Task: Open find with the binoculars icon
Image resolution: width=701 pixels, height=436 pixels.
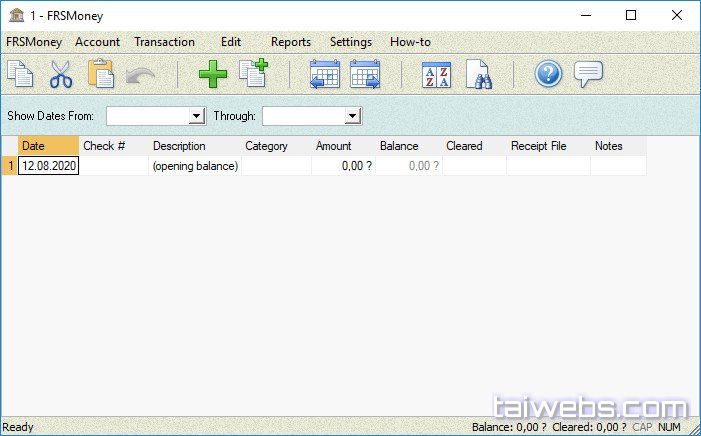Action: coord(478,75)
